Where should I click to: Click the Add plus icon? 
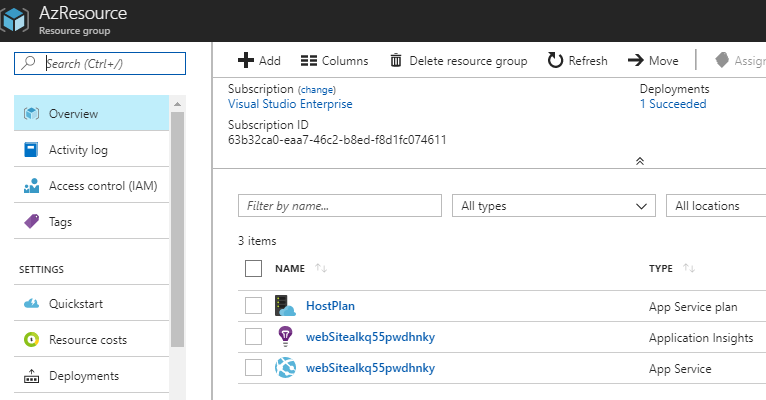(x=246, y=60)
